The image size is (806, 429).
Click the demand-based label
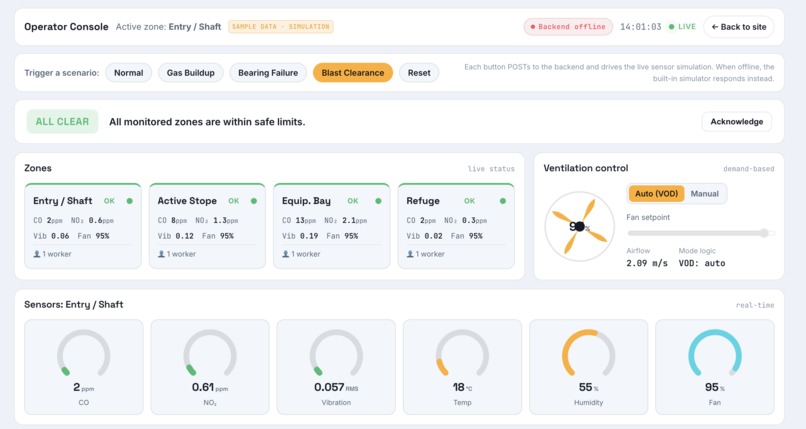tap(748, 169)
